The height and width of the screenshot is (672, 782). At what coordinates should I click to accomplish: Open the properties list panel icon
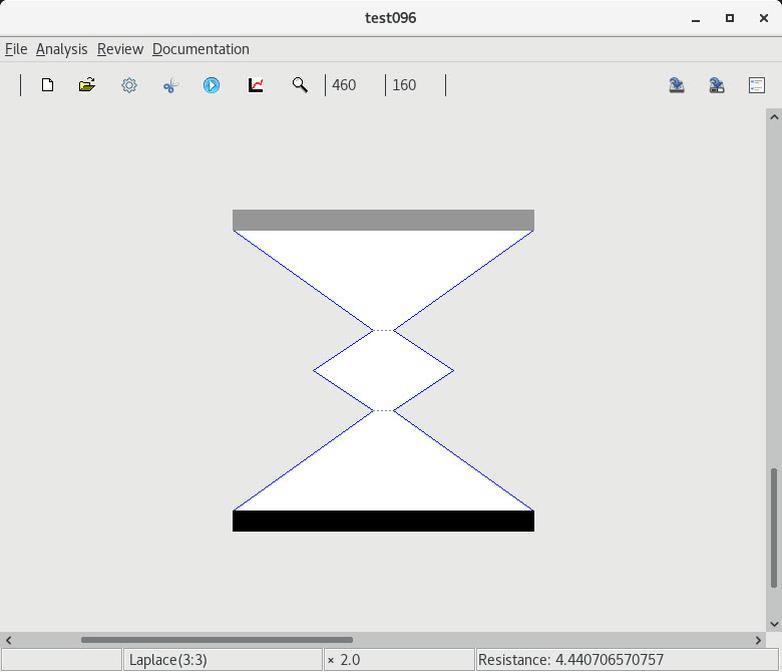[x=757, y=85]
